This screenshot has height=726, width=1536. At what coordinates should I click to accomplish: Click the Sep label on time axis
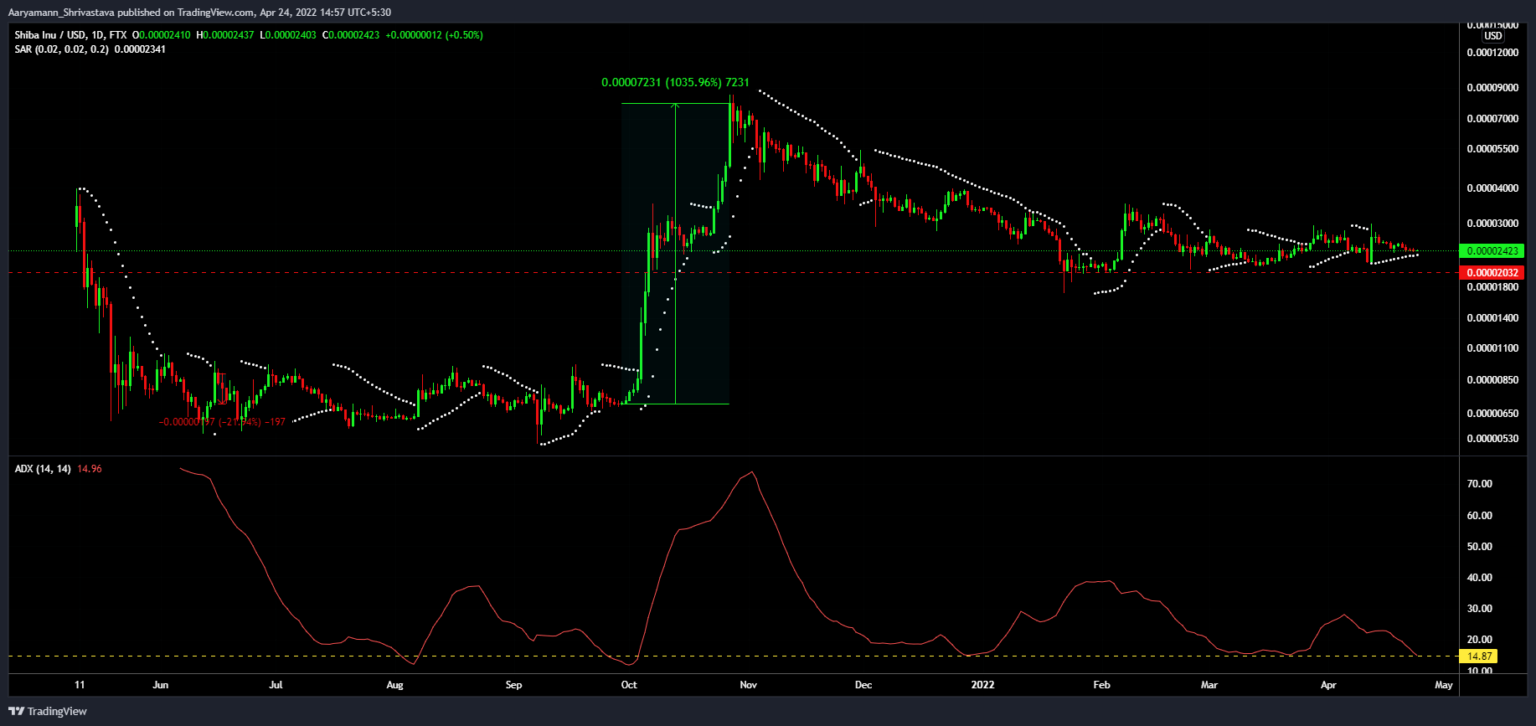click(514, 686)
